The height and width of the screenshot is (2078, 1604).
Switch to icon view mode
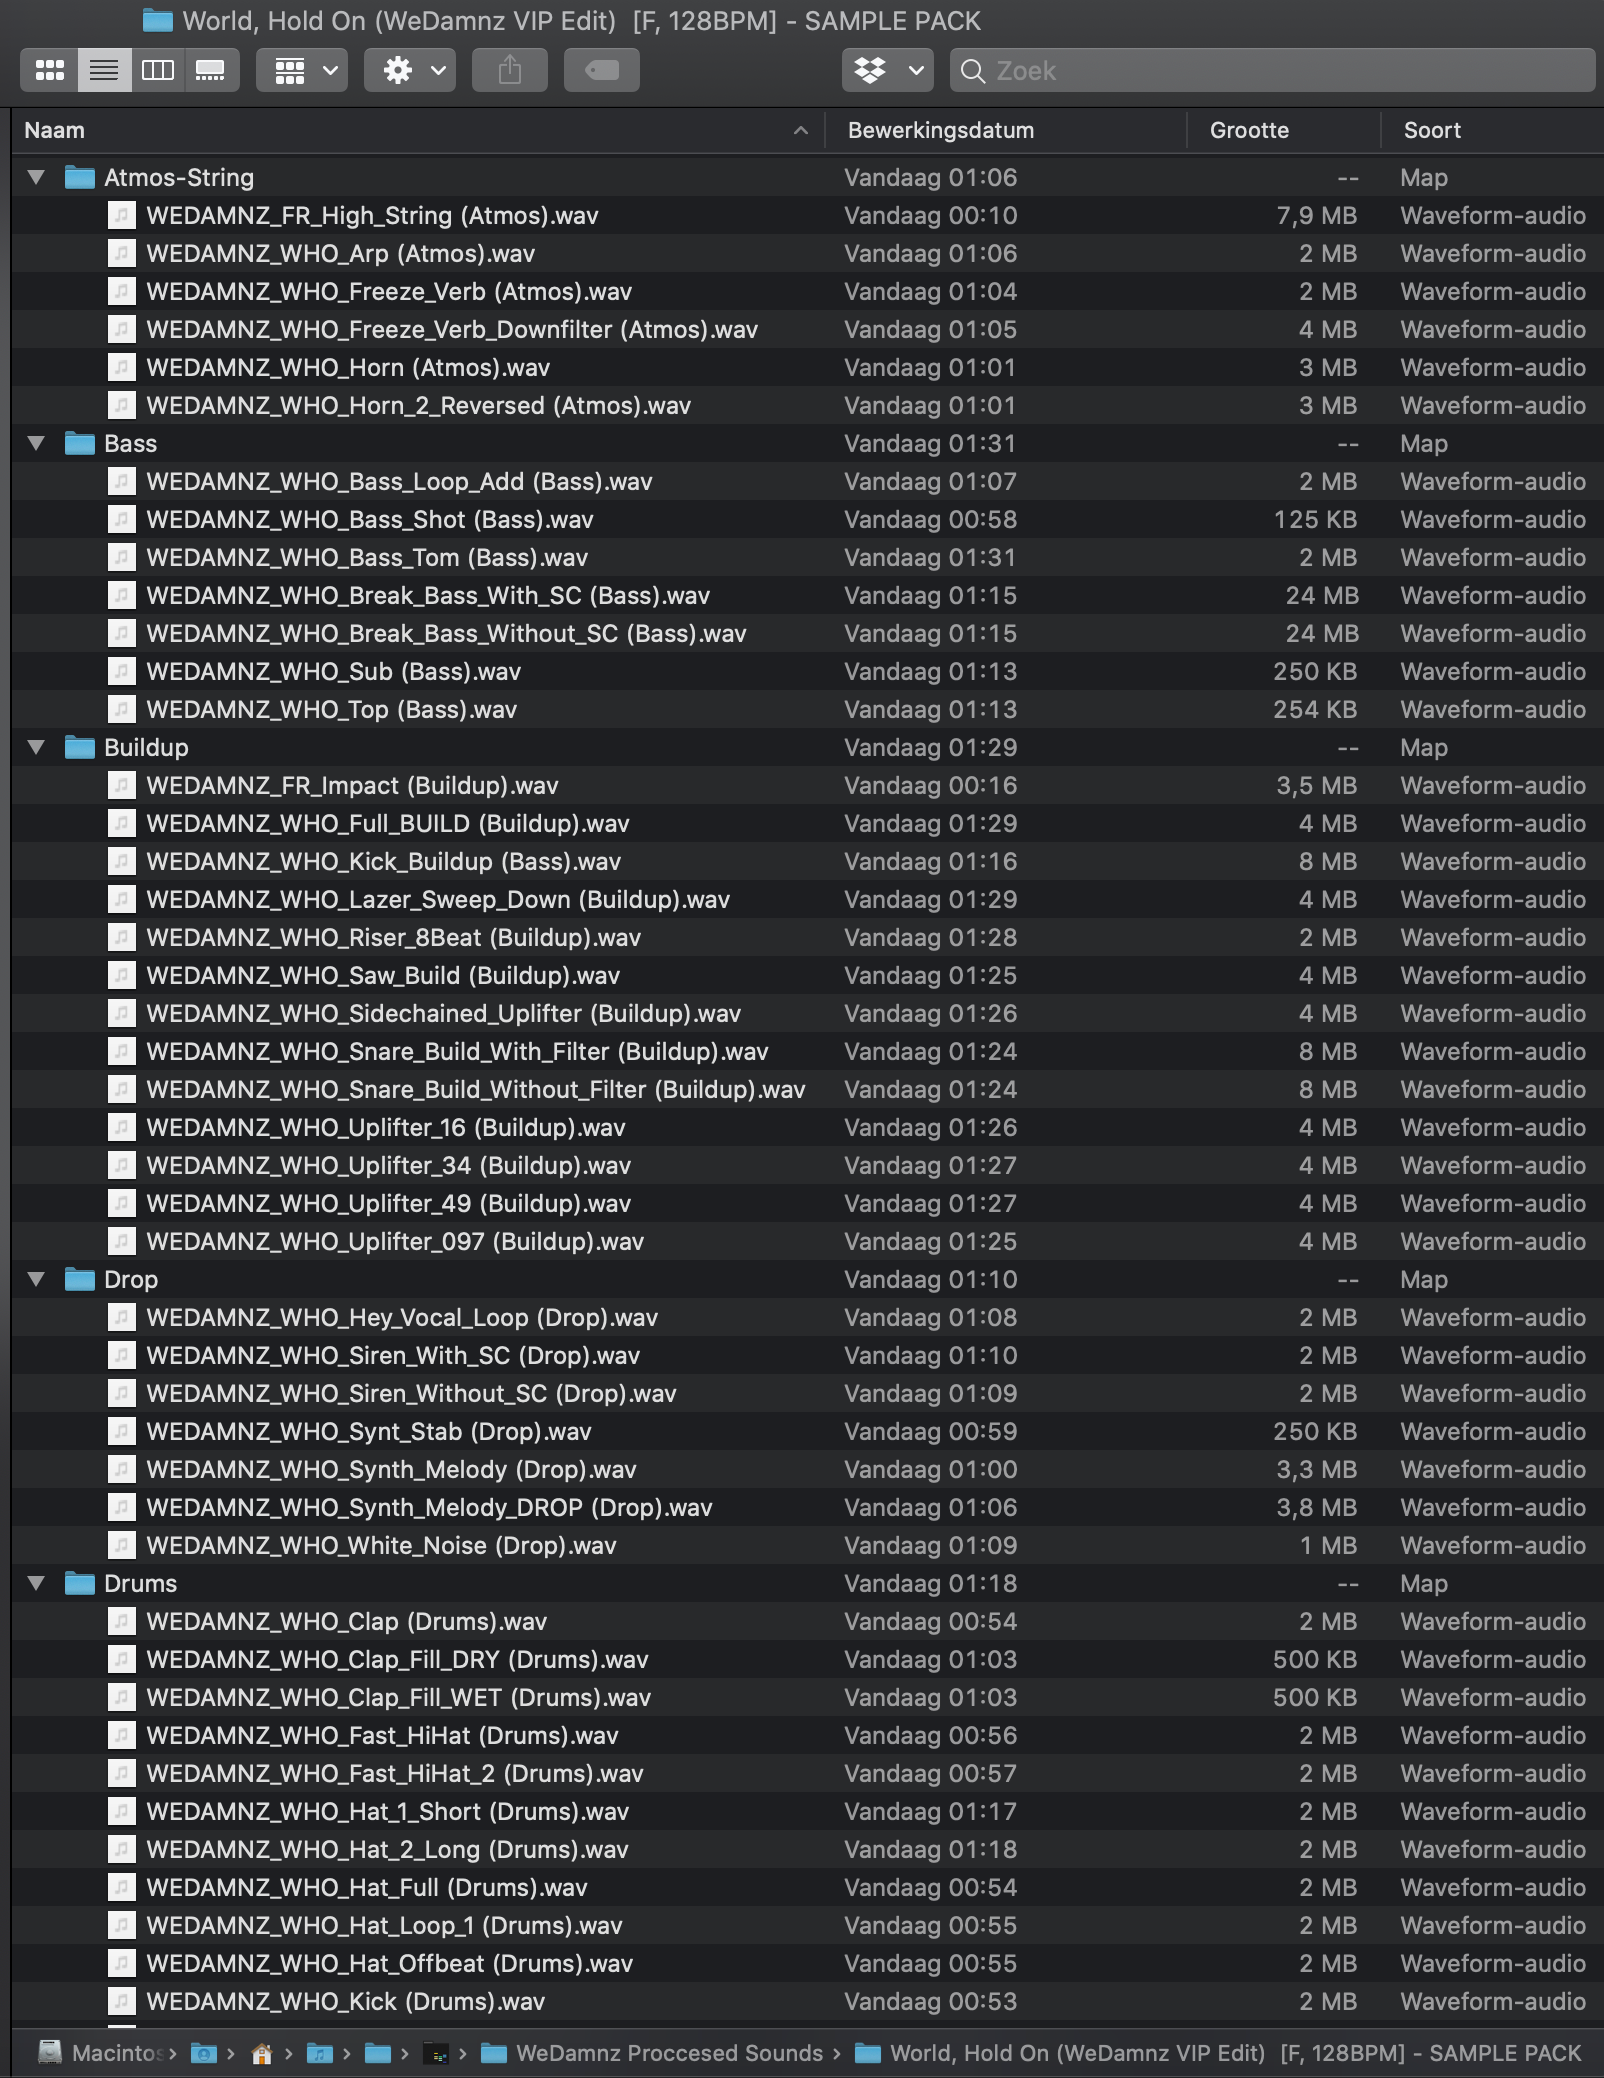(x=50, y=70)
